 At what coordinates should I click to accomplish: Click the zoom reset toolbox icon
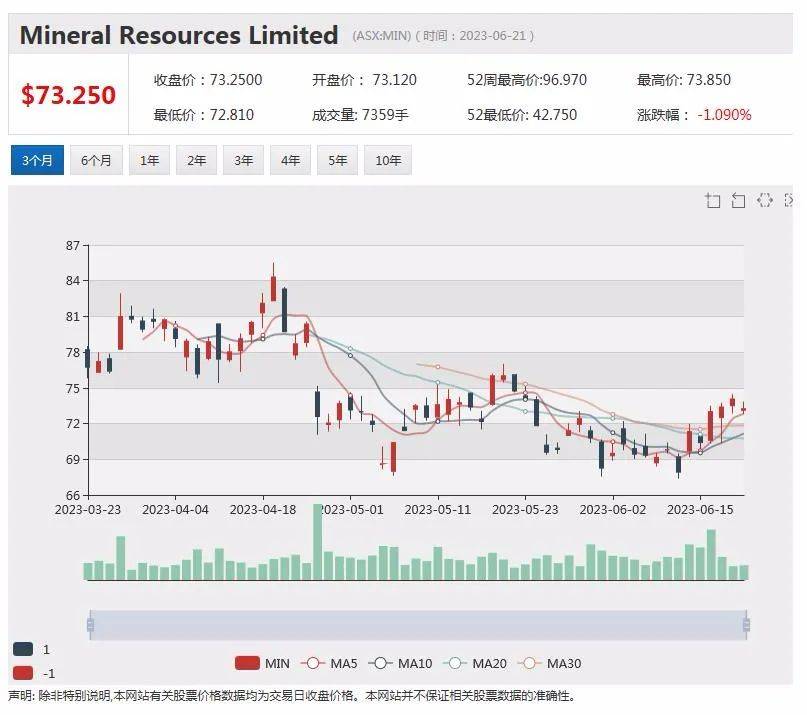739,200
